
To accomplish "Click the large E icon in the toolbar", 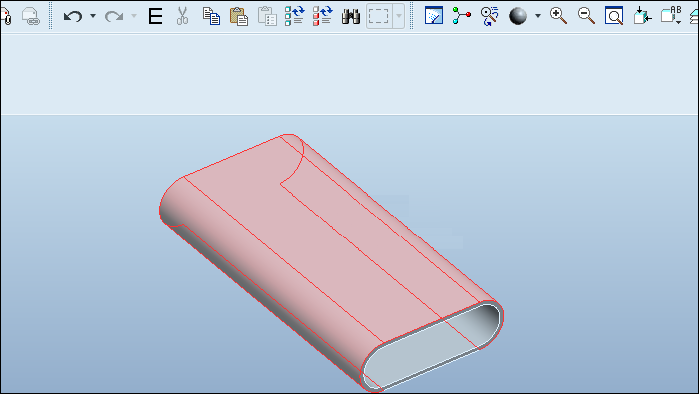I will click(x=155, y=16).
